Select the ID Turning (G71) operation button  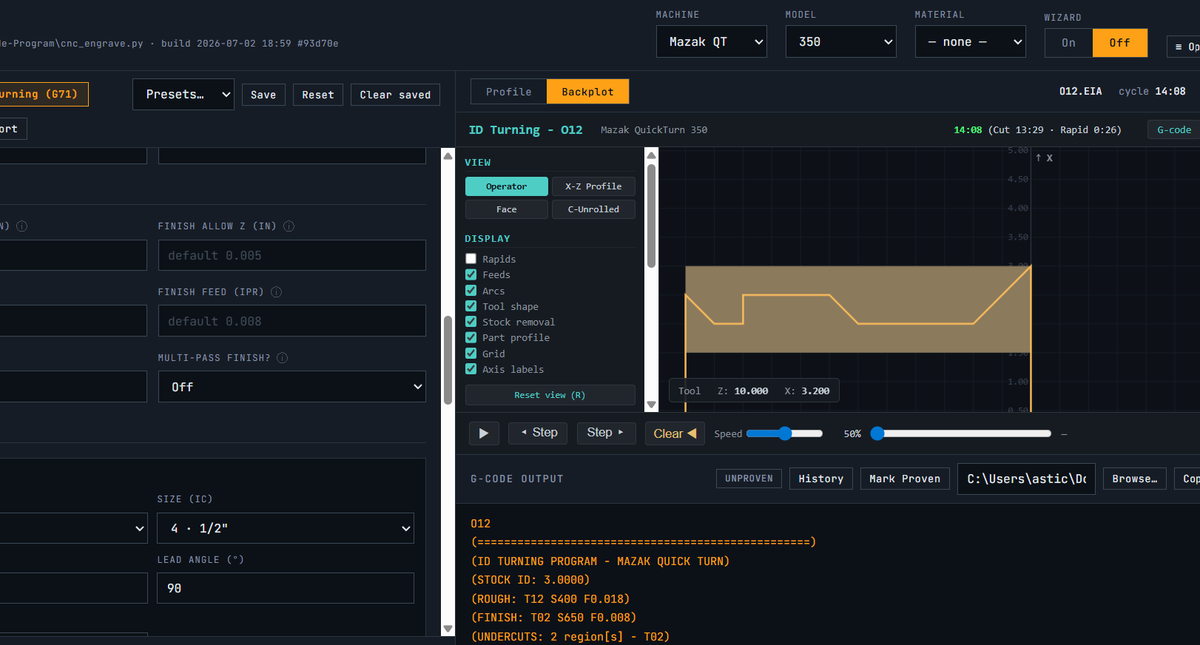tap(44, 94)
